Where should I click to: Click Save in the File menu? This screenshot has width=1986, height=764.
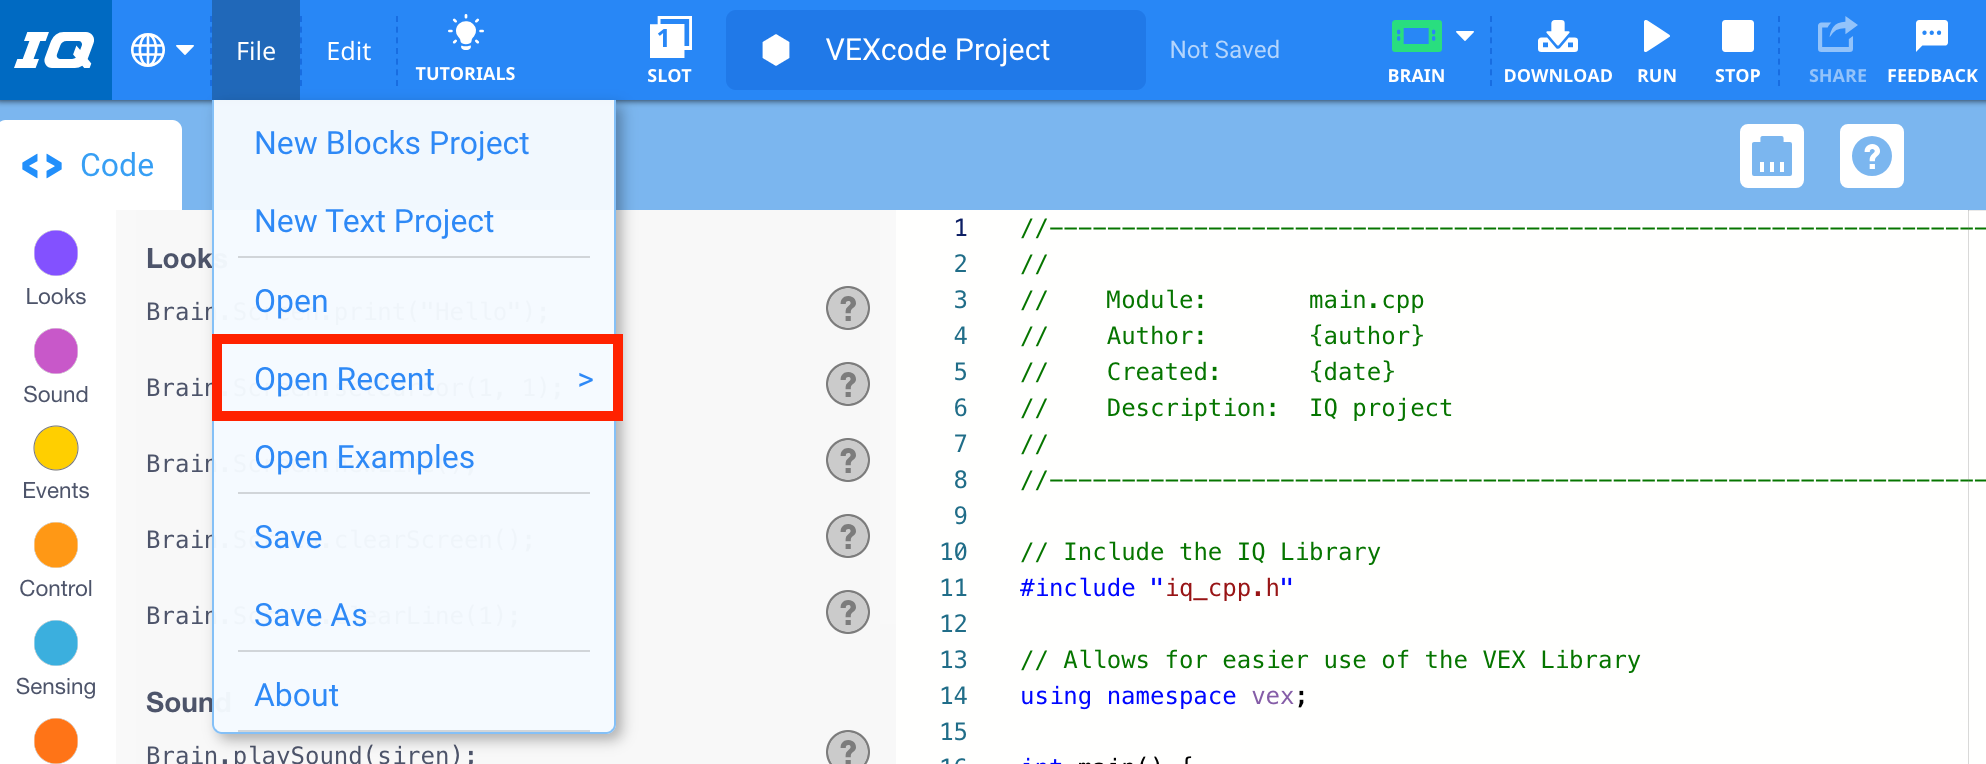(288, 537)
